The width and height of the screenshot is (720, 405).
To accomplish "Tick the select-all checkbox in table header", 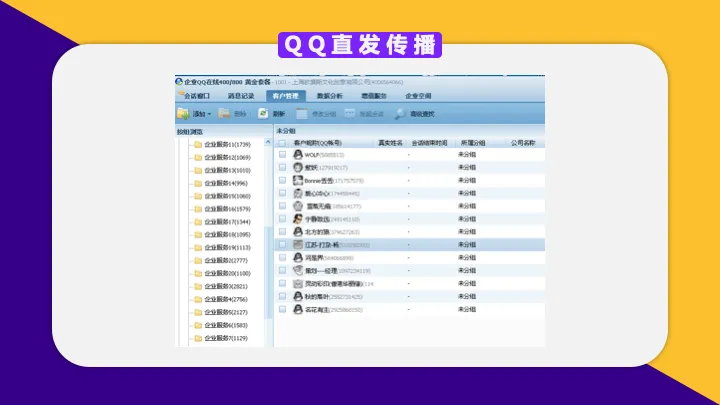I will [282, 143].
